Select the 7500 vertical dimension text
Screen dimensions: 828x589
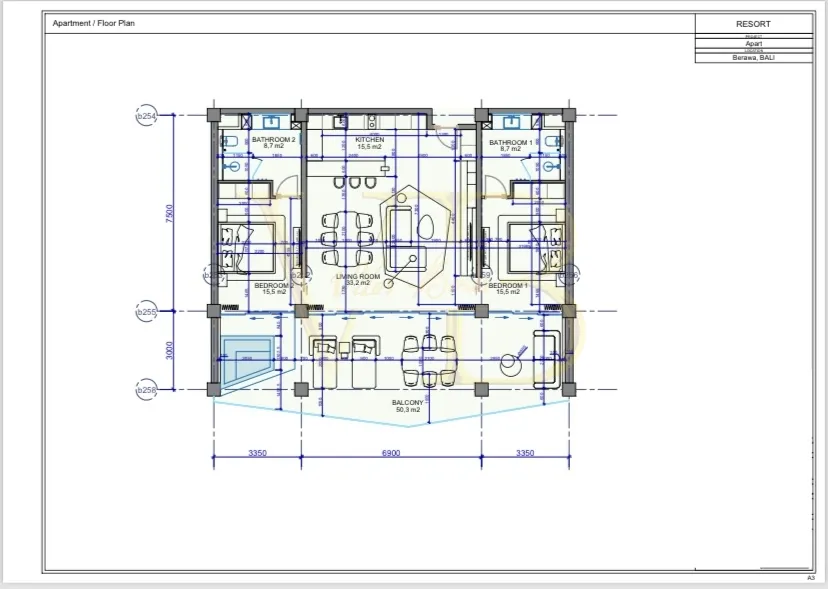click(171, 214)
